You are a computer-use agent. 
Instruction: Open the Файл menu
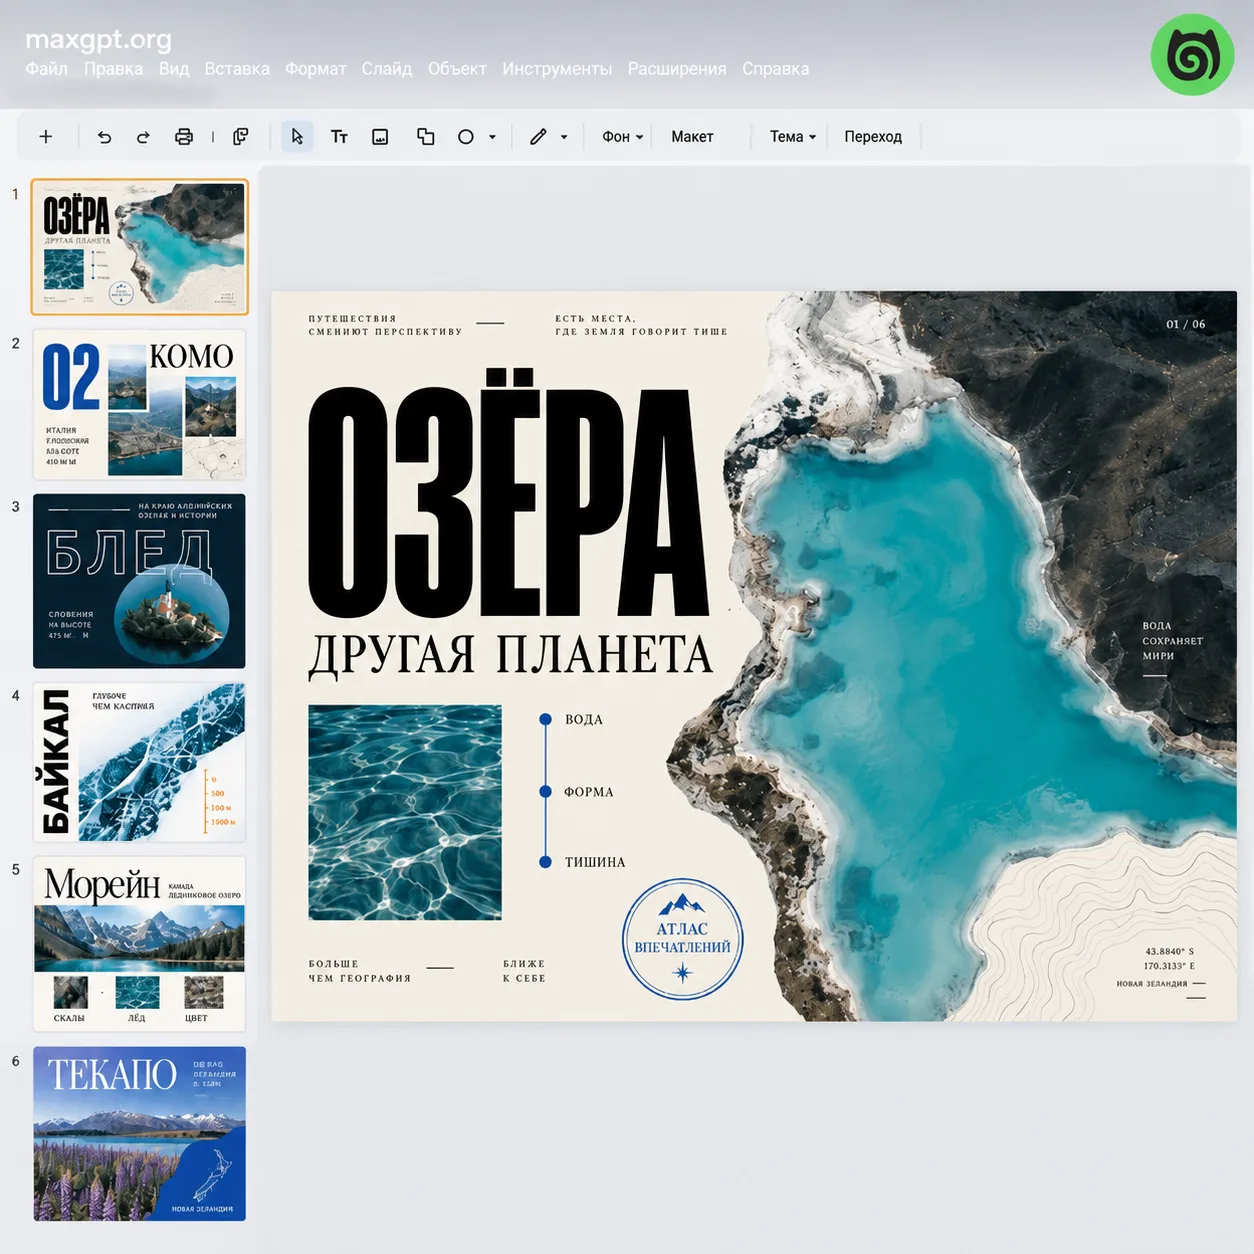[47, 69]
